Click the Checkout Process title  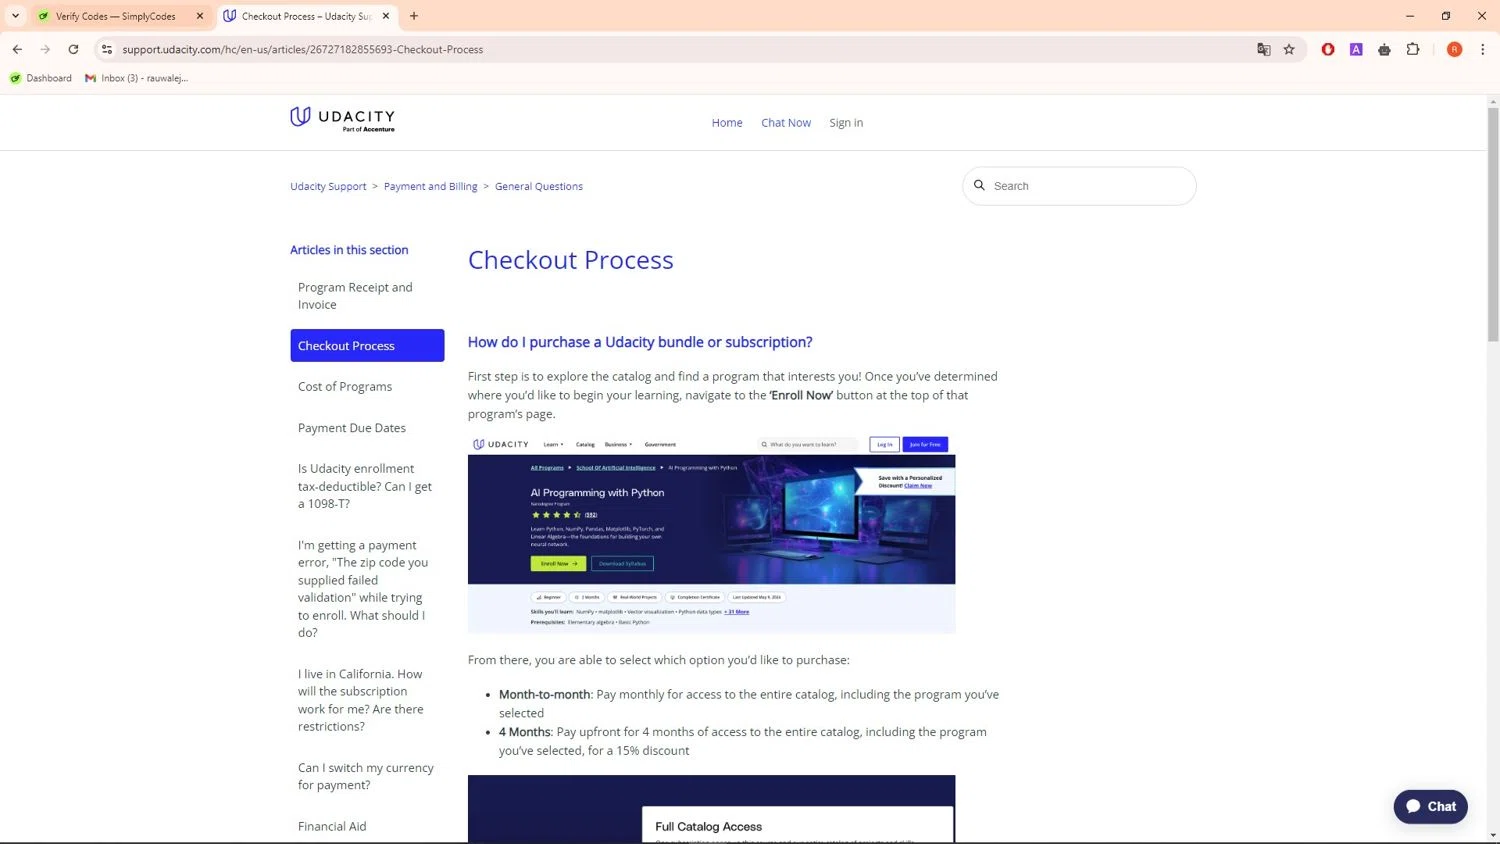click(x=571, y=260)
